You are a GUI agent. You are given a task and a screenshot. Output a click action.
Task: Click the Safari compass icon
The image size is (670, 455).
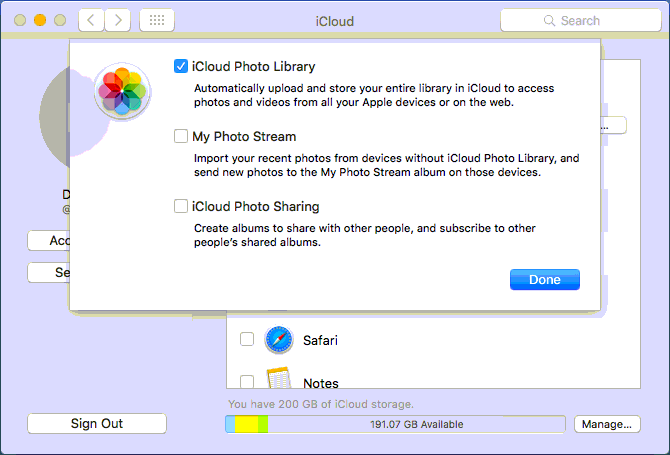tap(279, 340)
